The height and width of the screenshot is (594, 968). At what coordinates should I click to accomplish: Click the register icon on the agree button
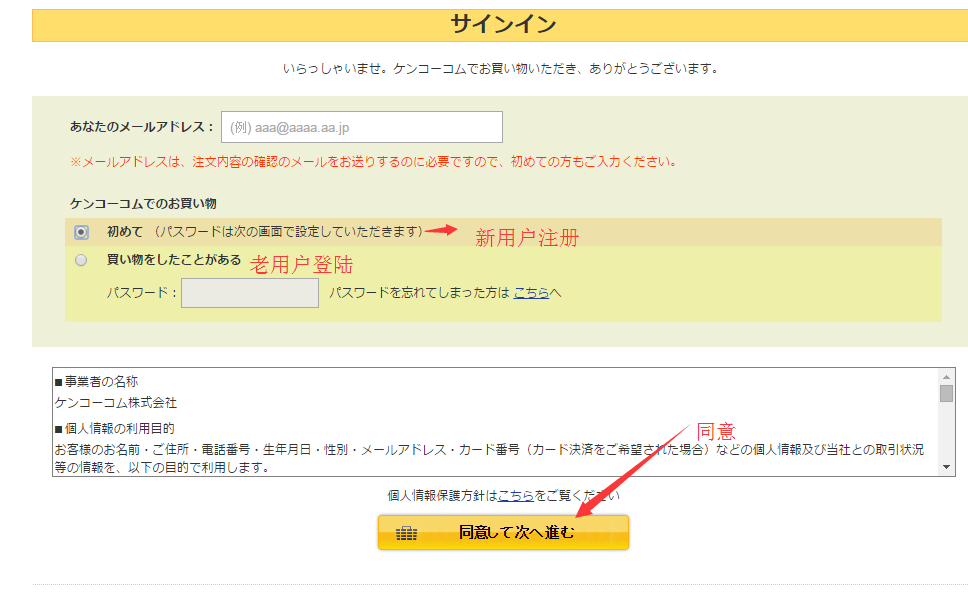pos(406,533)
